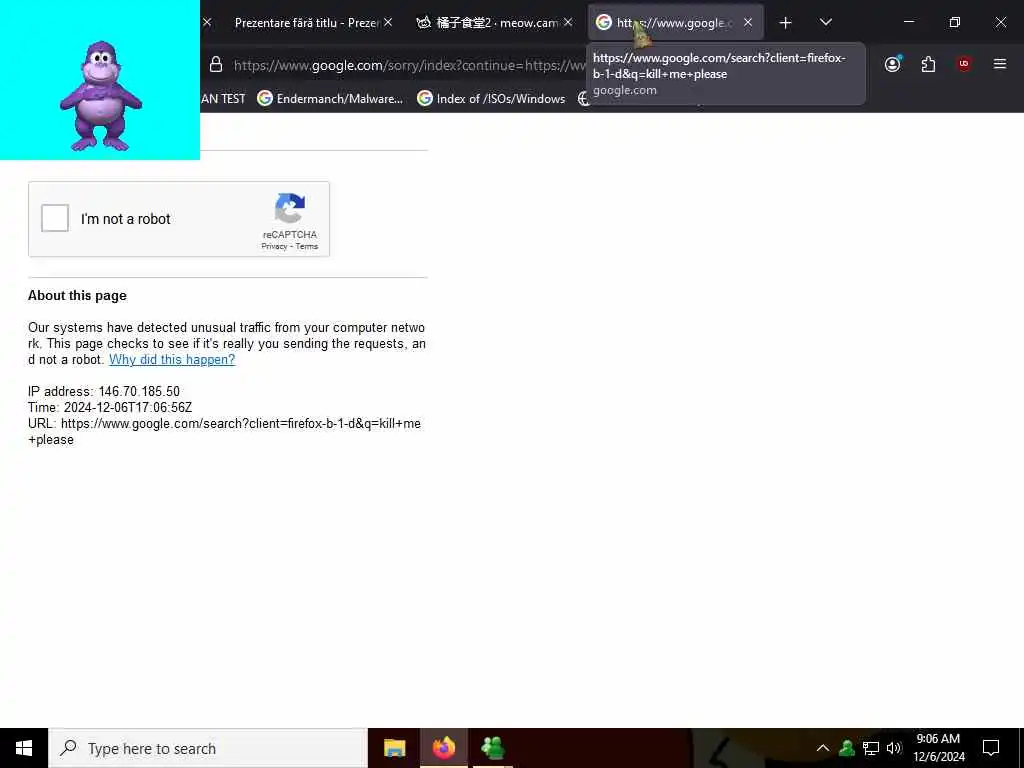1024x768 pixels.
Task: Expand the list all tabs dropdown
Action: 825,22
